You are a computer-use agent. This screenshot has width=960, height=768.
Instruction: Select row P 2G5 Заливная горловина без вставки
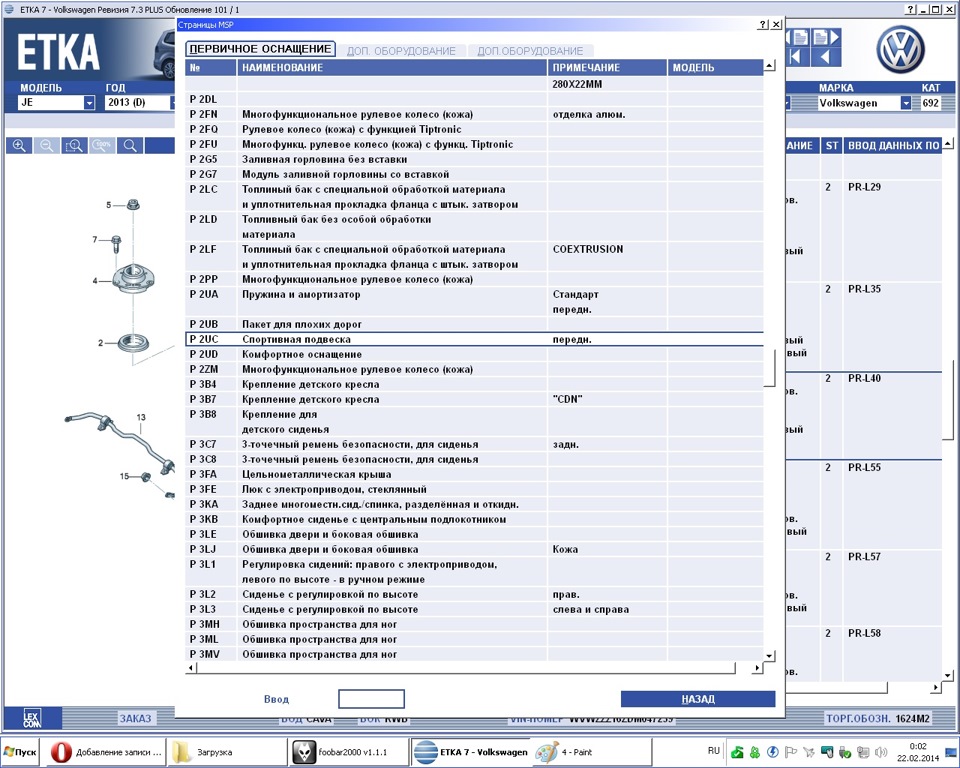click(474, 159)
